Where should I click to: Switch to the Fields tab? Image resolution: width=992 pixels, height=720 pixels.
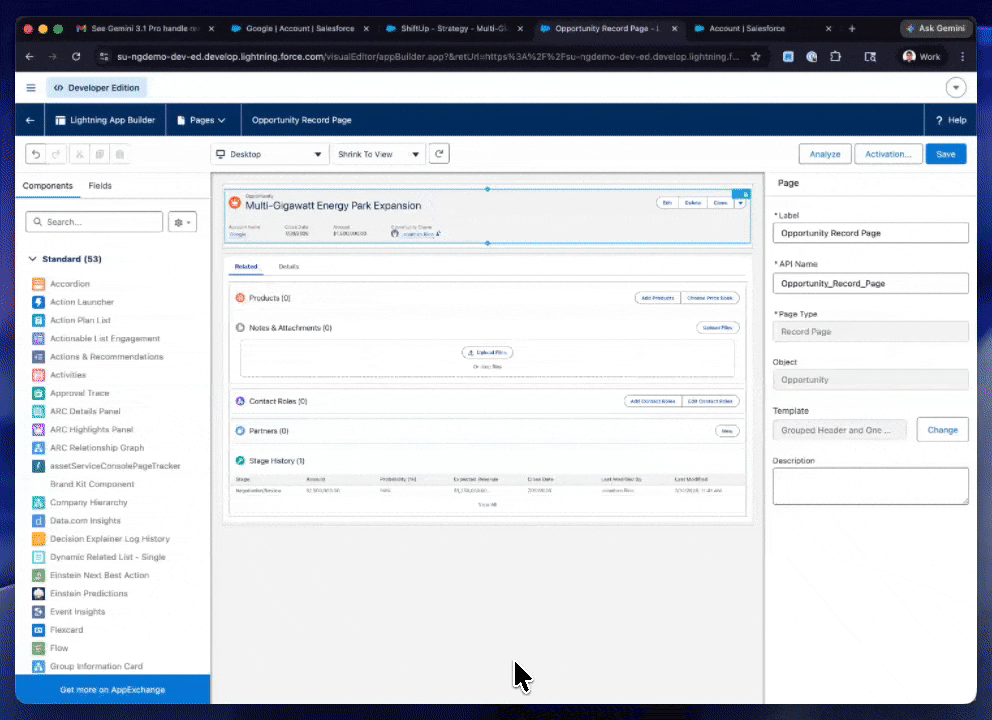tap(100, 186)
